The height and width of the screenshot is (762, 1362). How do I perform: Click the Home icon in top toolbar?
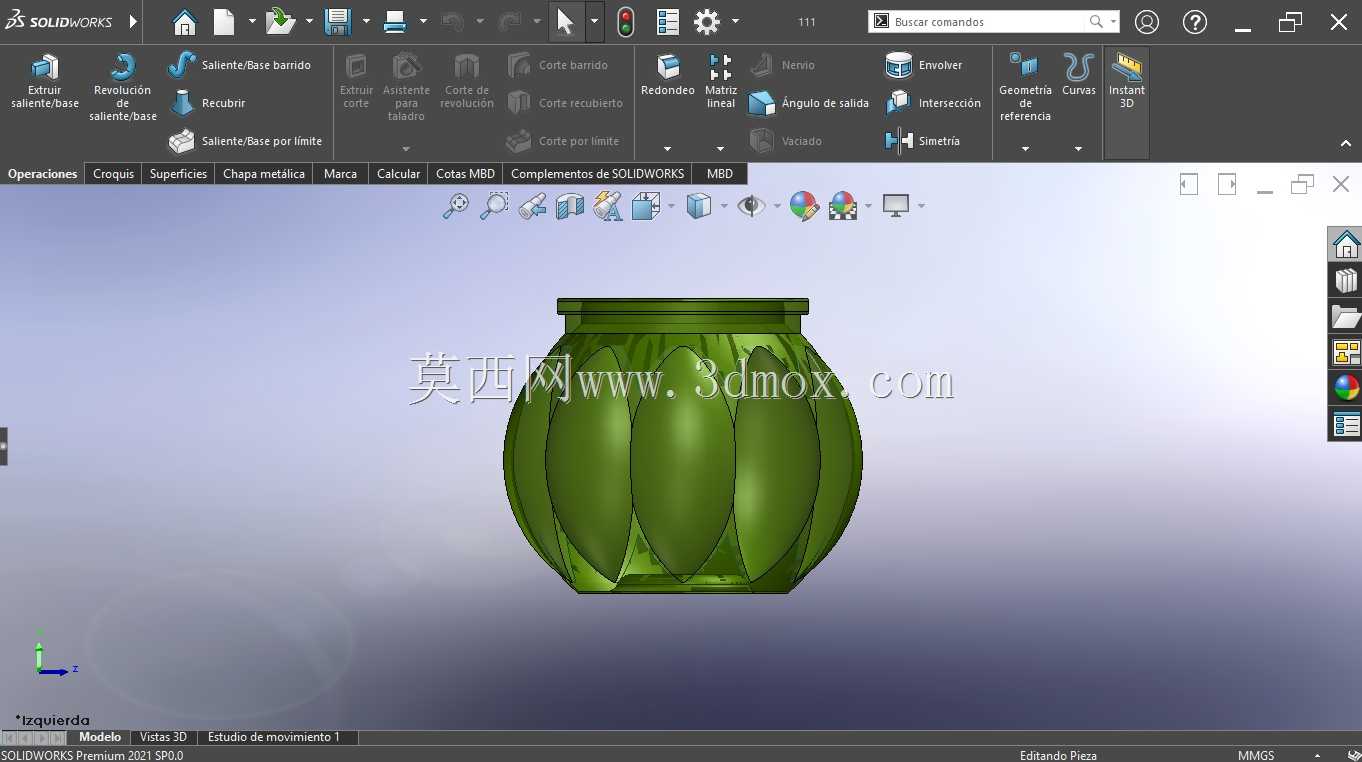[185, 22]
